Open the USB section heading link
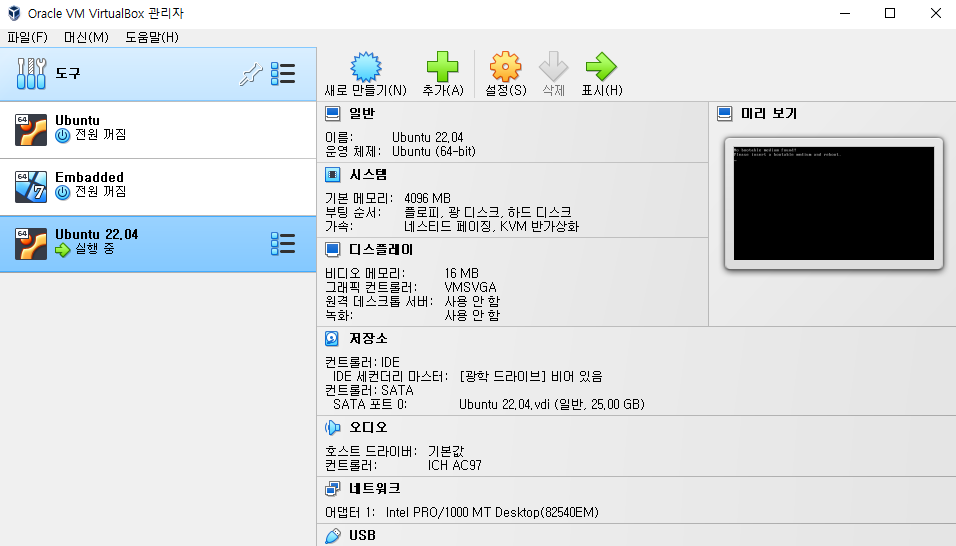This screenshot has width=956, height=546. pos(362,536)
